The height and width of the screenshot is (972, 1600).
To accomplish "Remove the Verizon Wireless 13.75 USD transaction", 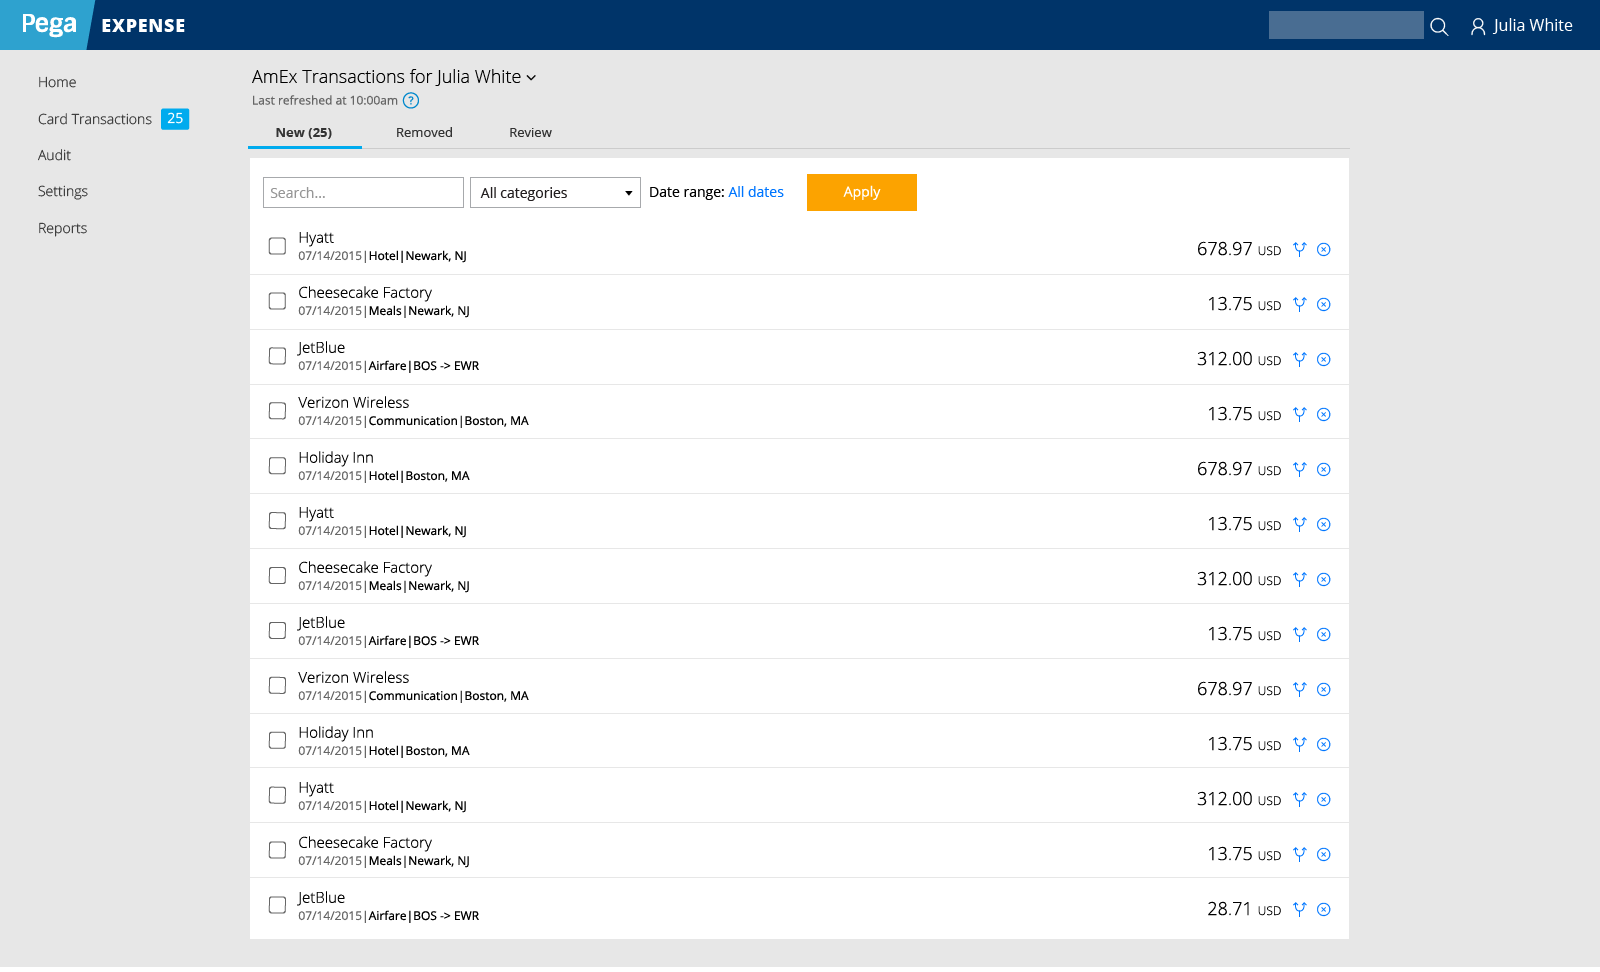I will coord(1324,415).
